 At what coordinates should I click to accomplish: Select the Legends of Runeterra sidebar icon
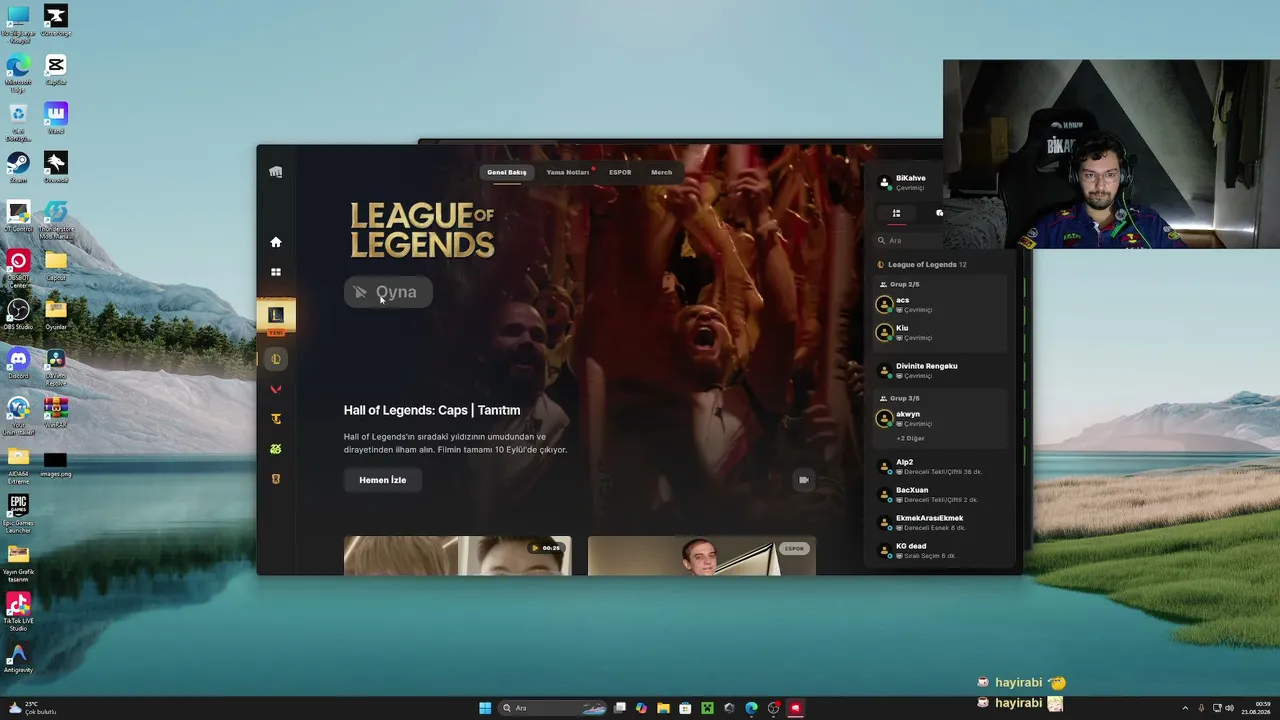coord(276,479)
